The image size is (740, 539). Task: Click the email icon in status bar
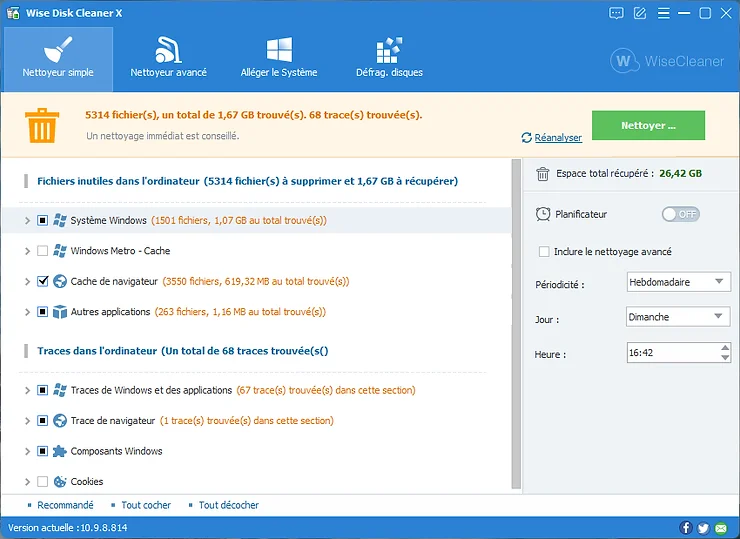click(x=721, y=528)
